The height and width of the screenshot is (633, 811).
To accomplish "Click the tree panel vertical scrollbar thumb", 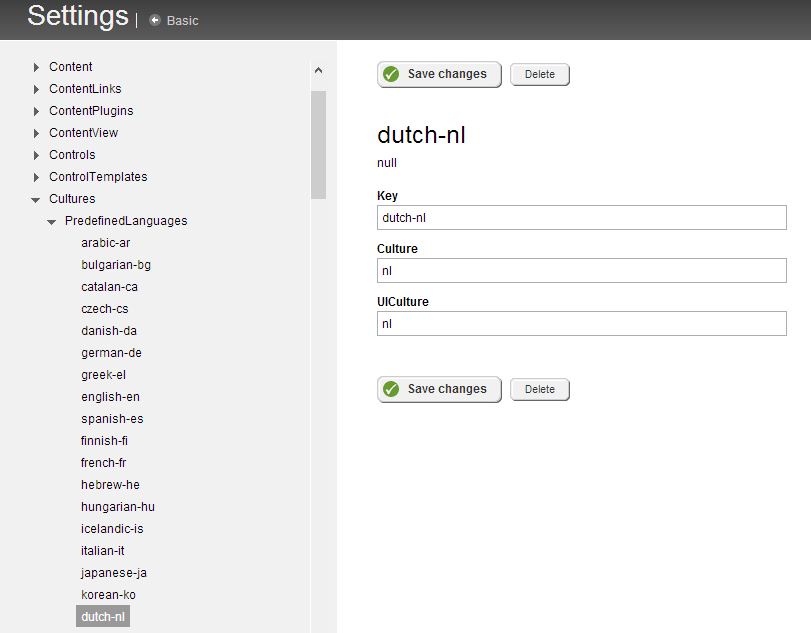I will (319, 145).
